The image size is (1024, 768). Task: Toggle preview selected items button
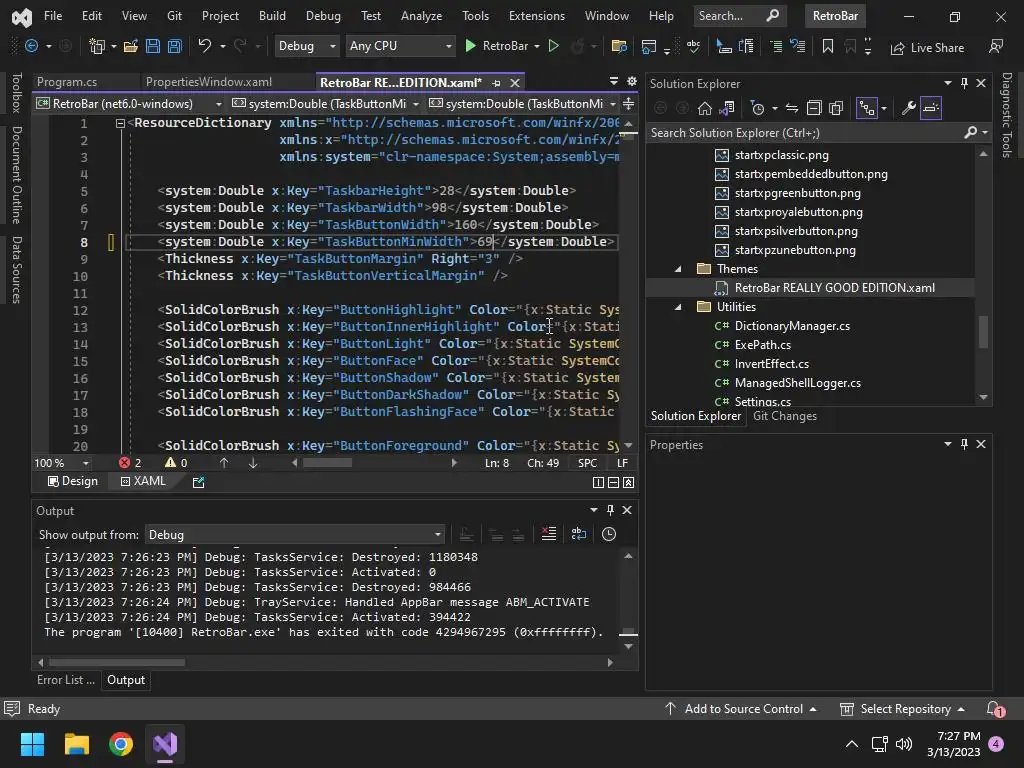(x=931, y=108)
